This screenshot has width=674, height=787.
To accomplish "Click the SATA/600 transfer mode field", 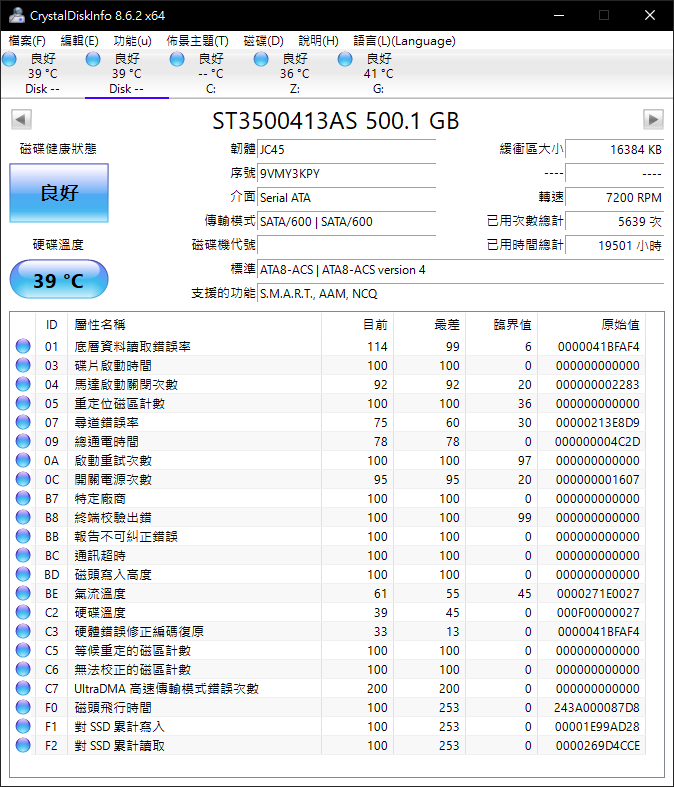I will [x=346, y=221].
